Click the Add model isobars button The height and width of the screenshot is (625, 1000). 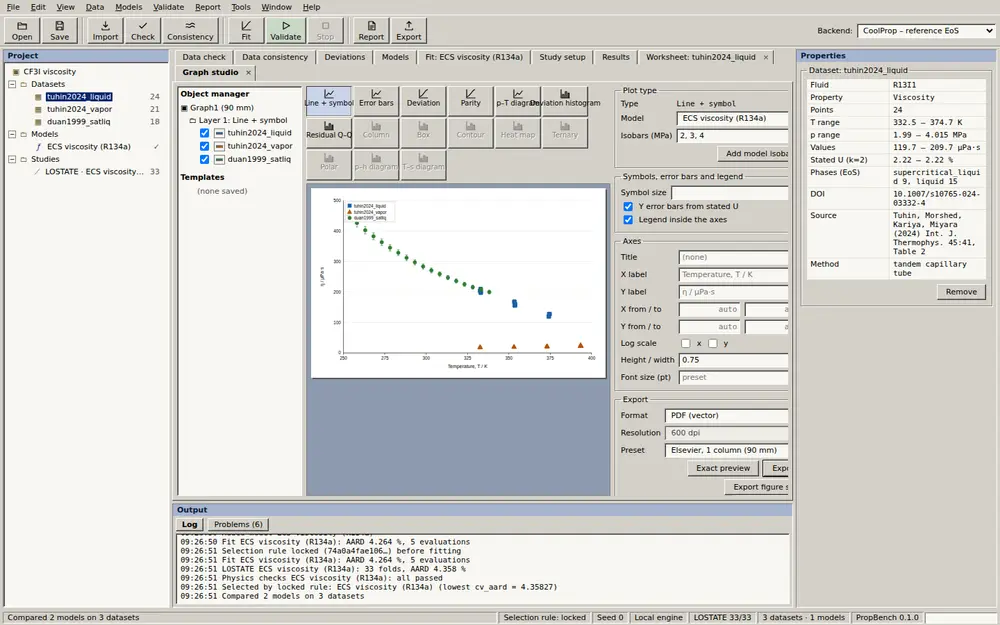tap(753, 154)
